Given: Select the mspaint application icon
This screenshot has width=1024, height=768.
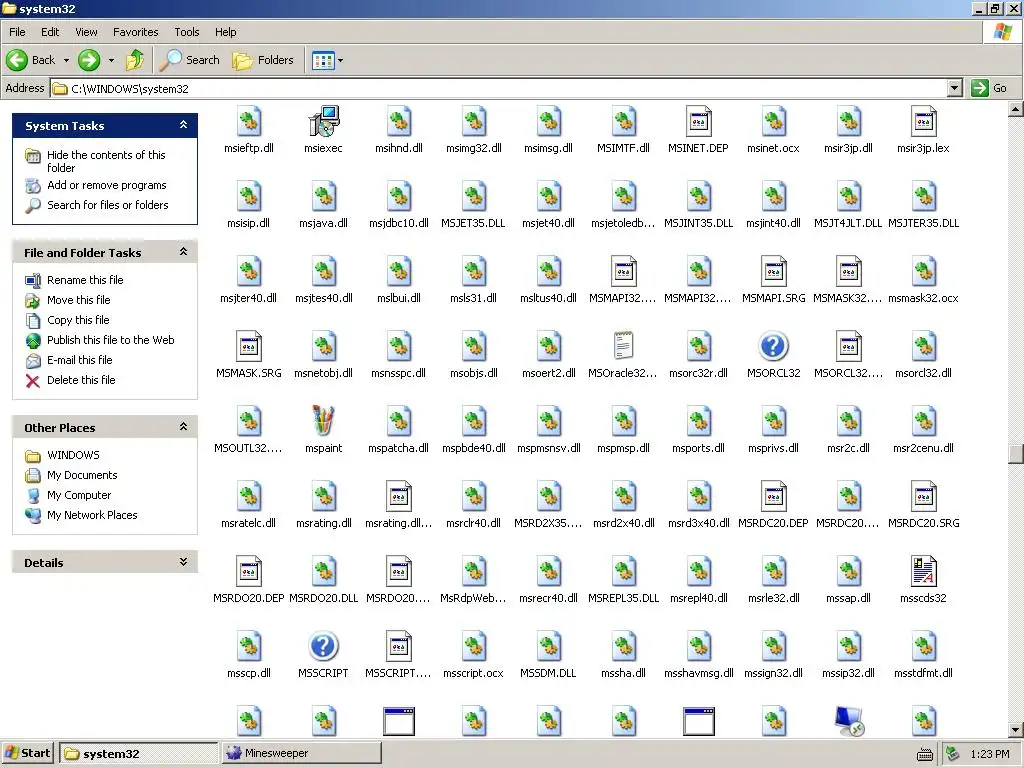Looking at the screenshot, I should pos(323,421).
